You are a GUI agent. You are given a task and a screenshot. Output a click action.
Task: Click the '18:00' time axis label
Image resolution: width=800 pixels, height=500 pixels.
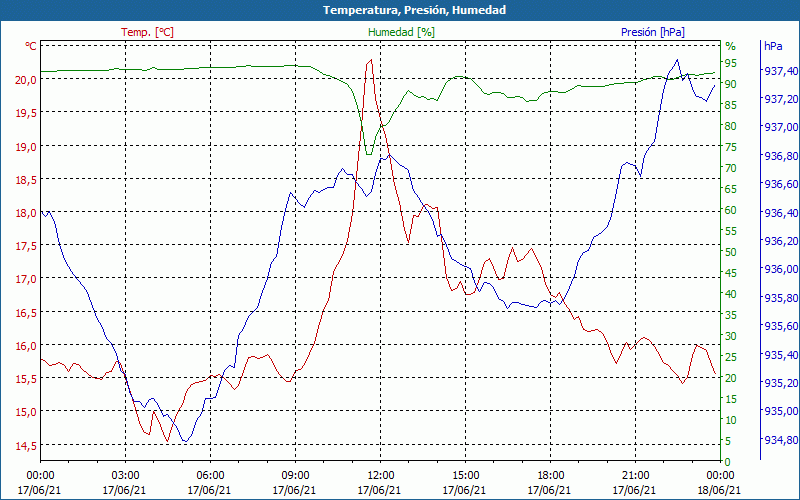pyautogui.click(x=551, y=476)
